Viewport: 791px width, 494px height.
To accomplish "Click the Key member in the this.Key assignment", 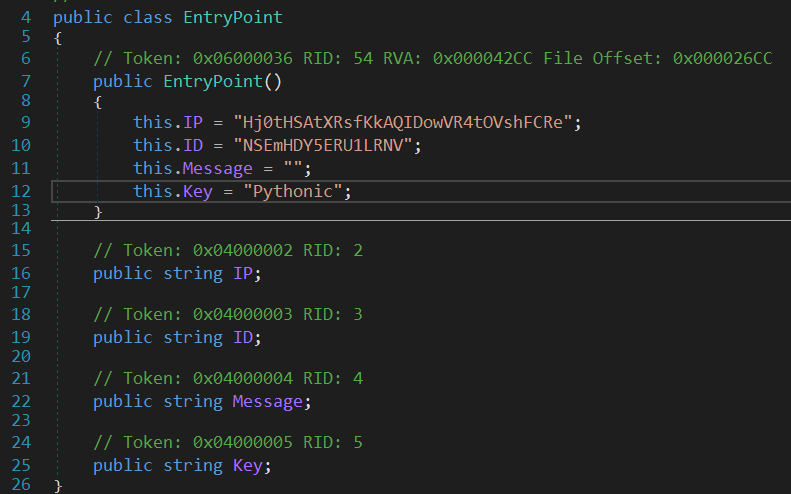I will [197, 192].
